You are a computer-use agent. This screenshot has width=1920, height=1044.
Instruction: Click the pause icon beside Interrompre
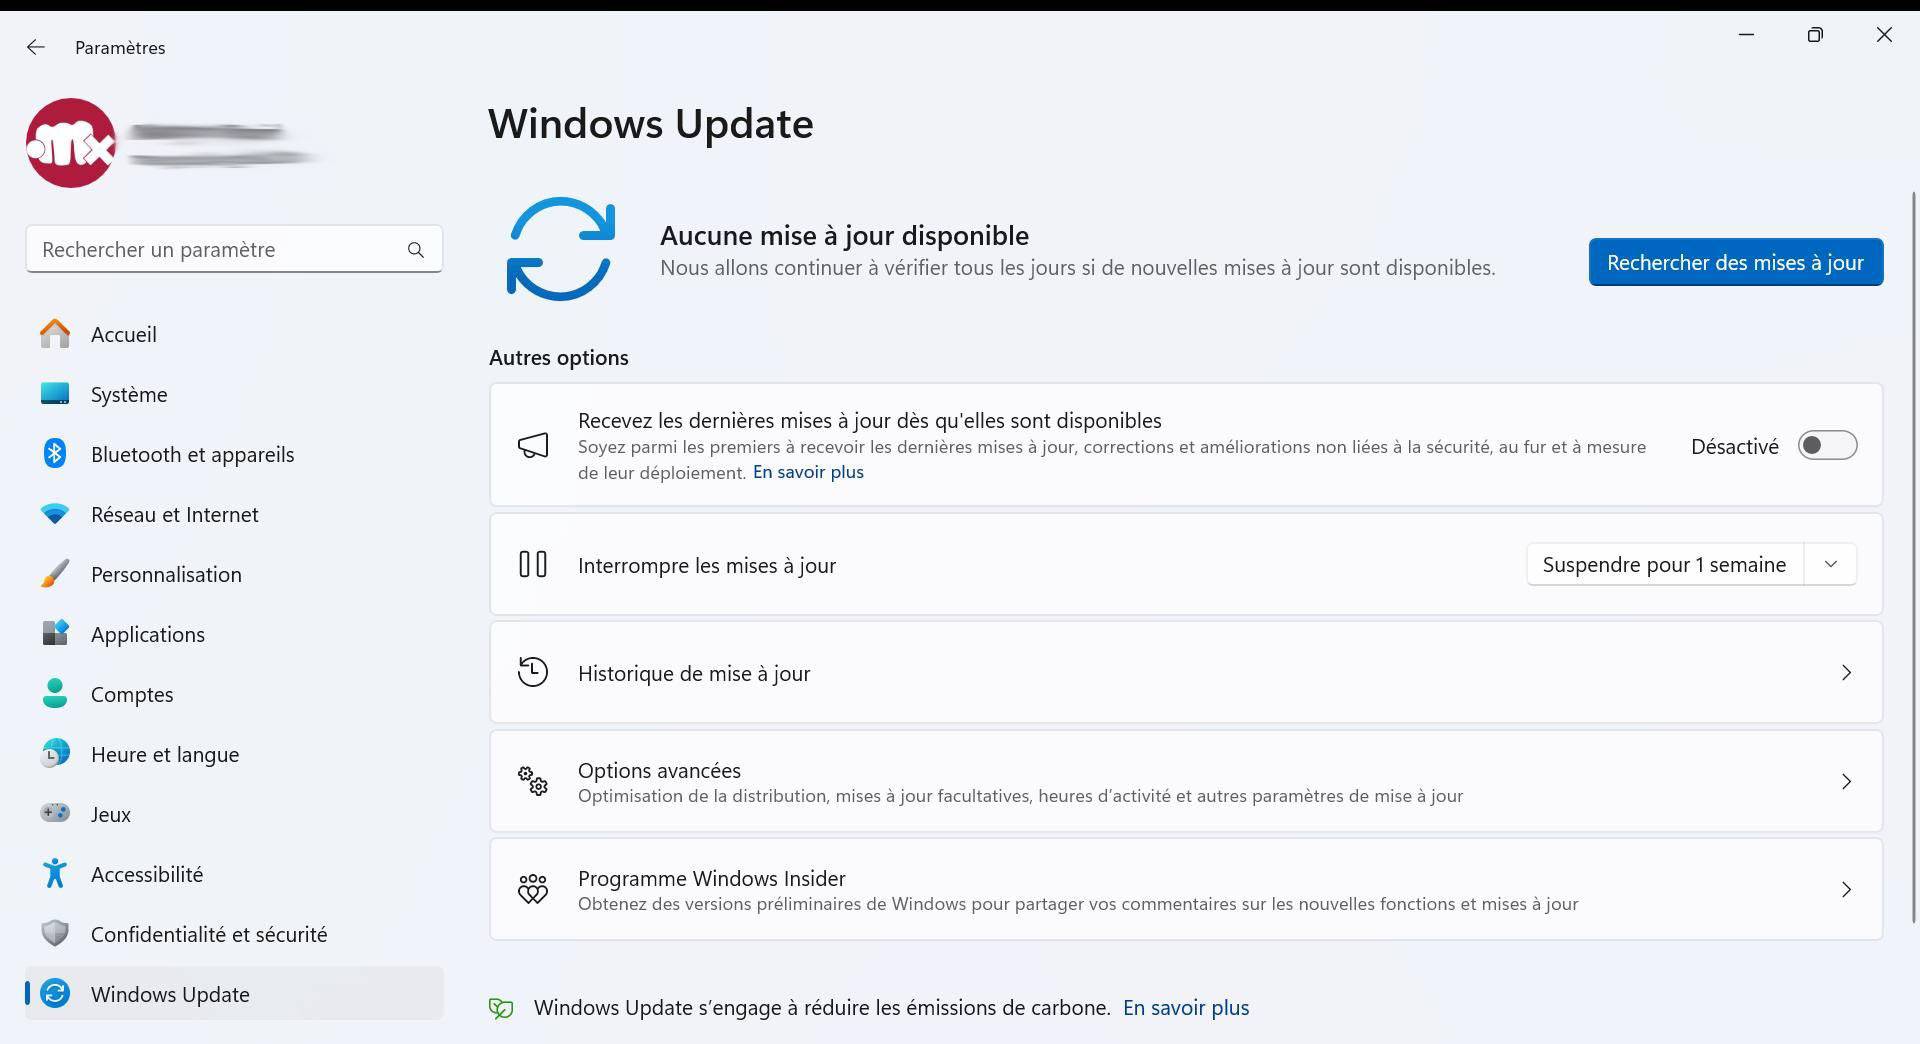(x=533, y=565)
